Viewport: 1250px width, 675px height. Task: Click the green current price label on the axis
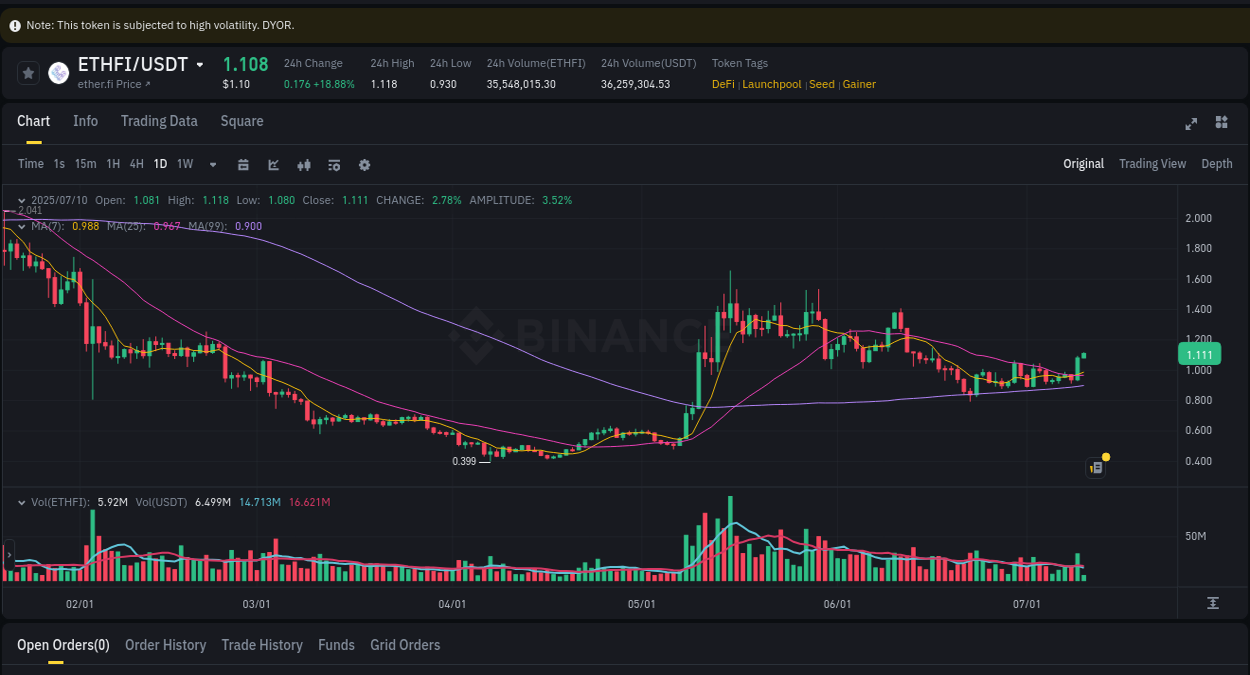(1199, 354)
